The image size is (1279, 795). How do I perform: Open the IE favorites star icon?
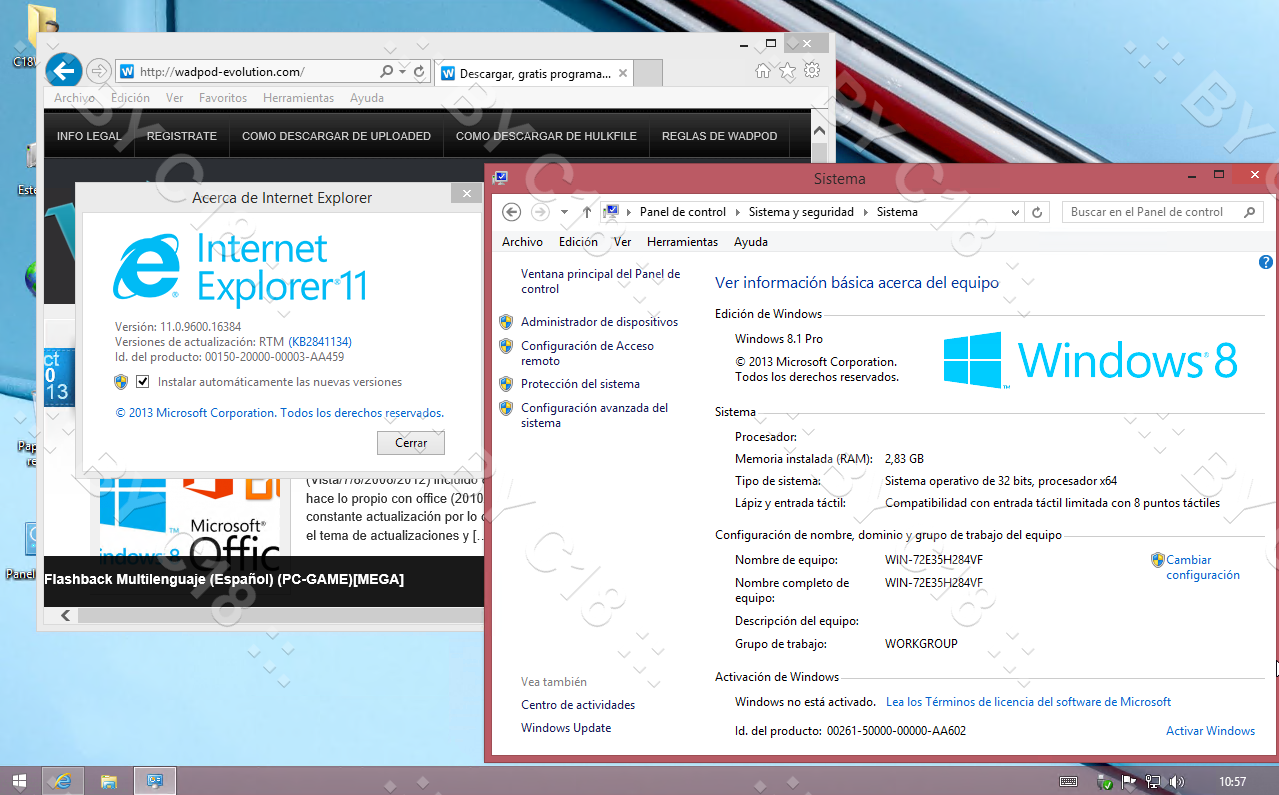(788, 70)
